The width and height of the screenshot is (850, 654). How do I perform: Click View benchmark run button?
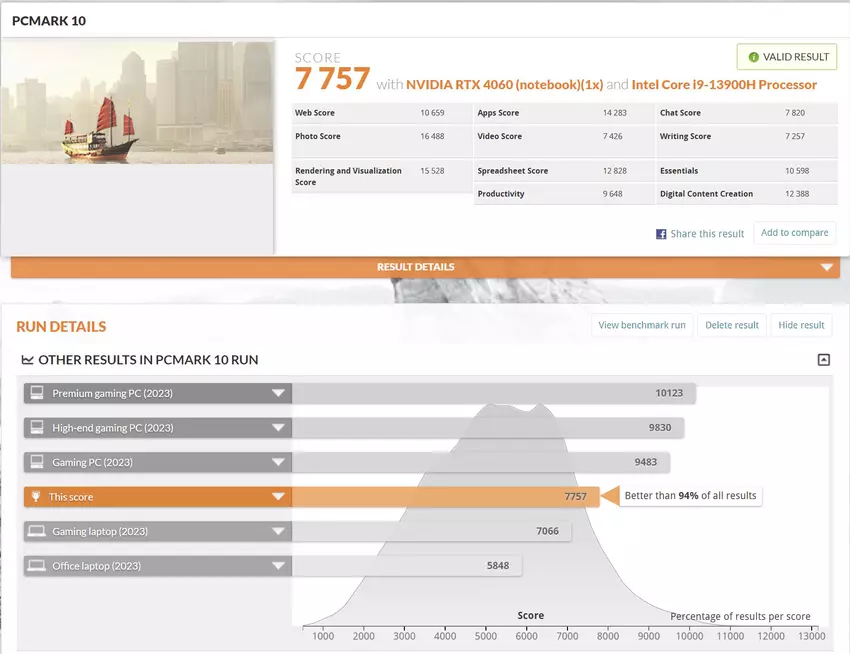(642, 325)
